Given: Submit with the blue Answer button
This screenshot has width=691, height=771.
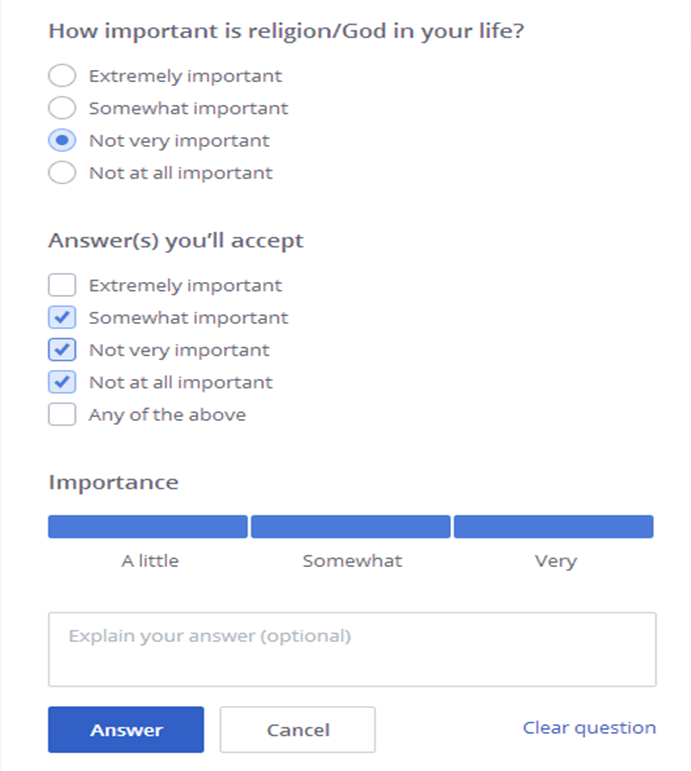Looking at the screenshot, I should (x=126, y=730).
